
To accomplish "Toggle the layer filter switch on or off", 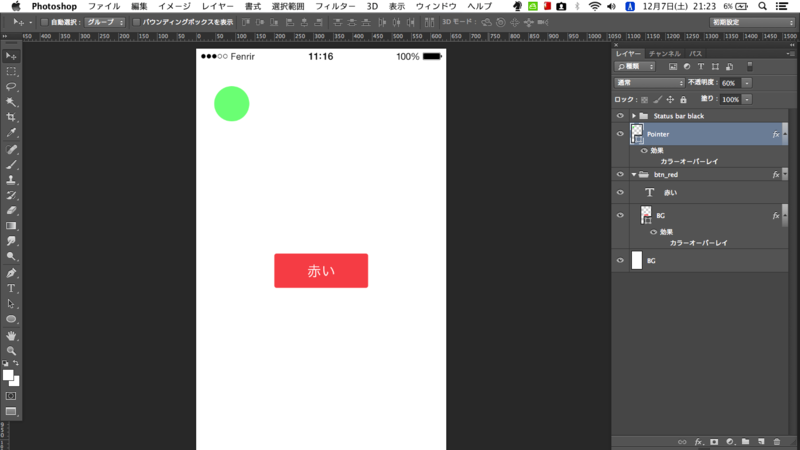I will point(749,66).
